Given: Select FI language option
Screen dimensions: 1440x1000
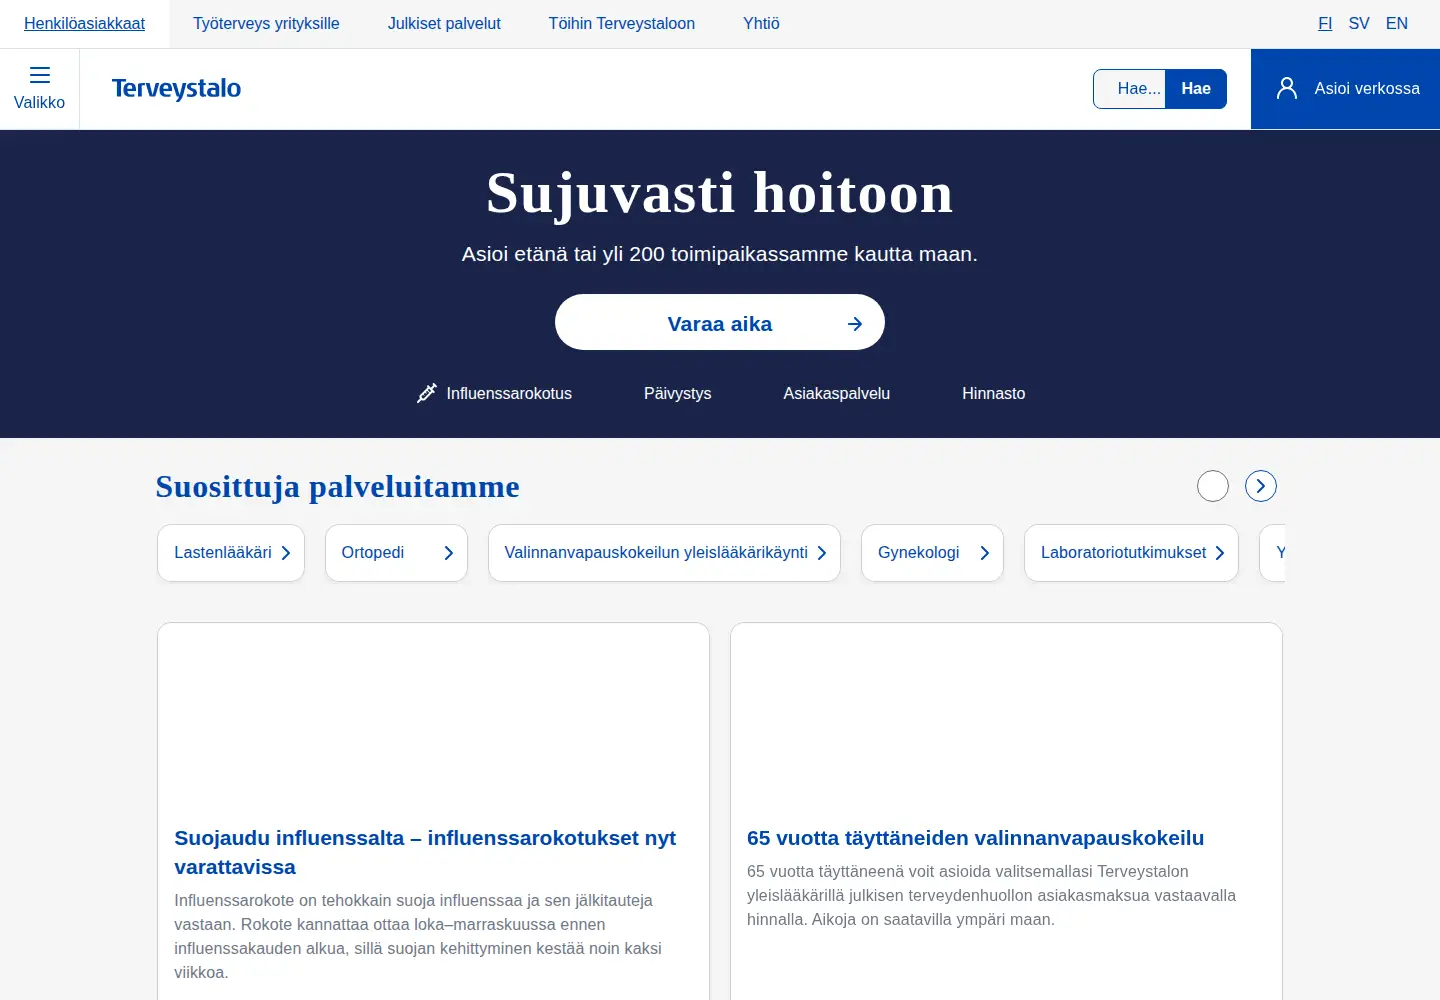Looking at the screenshot, I should [x=1325, y=24].
